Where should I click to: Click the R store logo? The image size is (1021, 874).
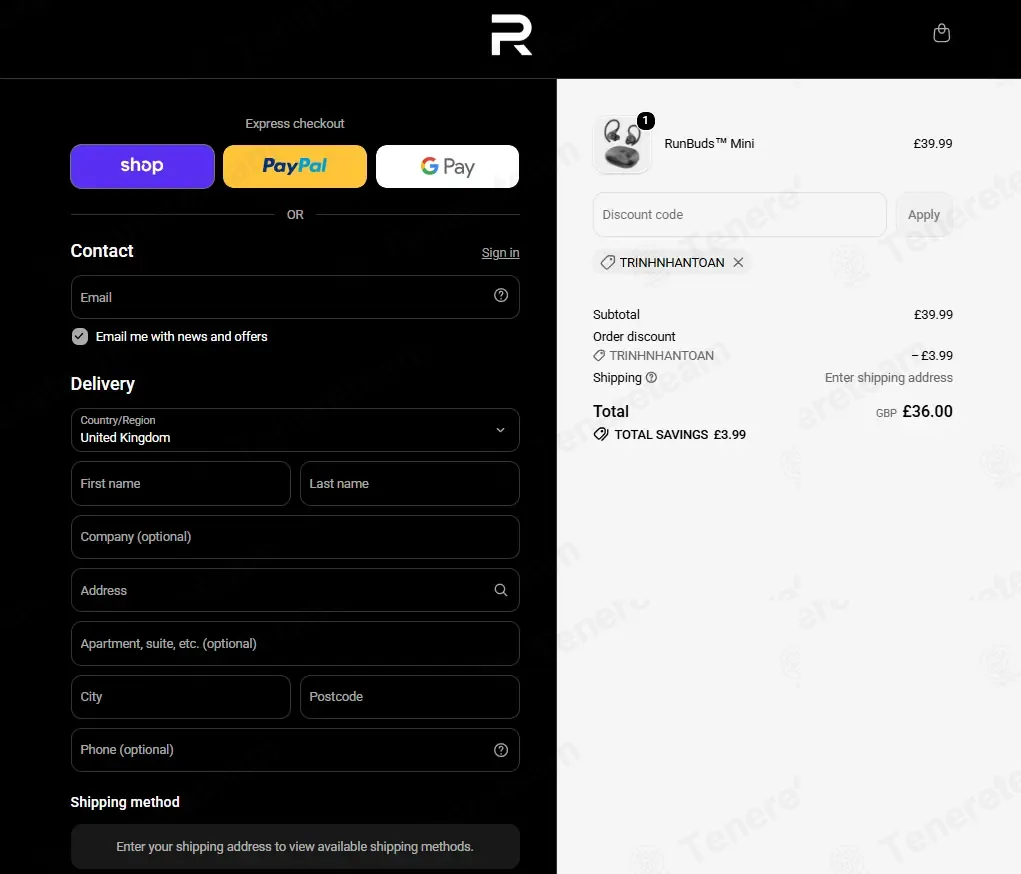[511, 35]
